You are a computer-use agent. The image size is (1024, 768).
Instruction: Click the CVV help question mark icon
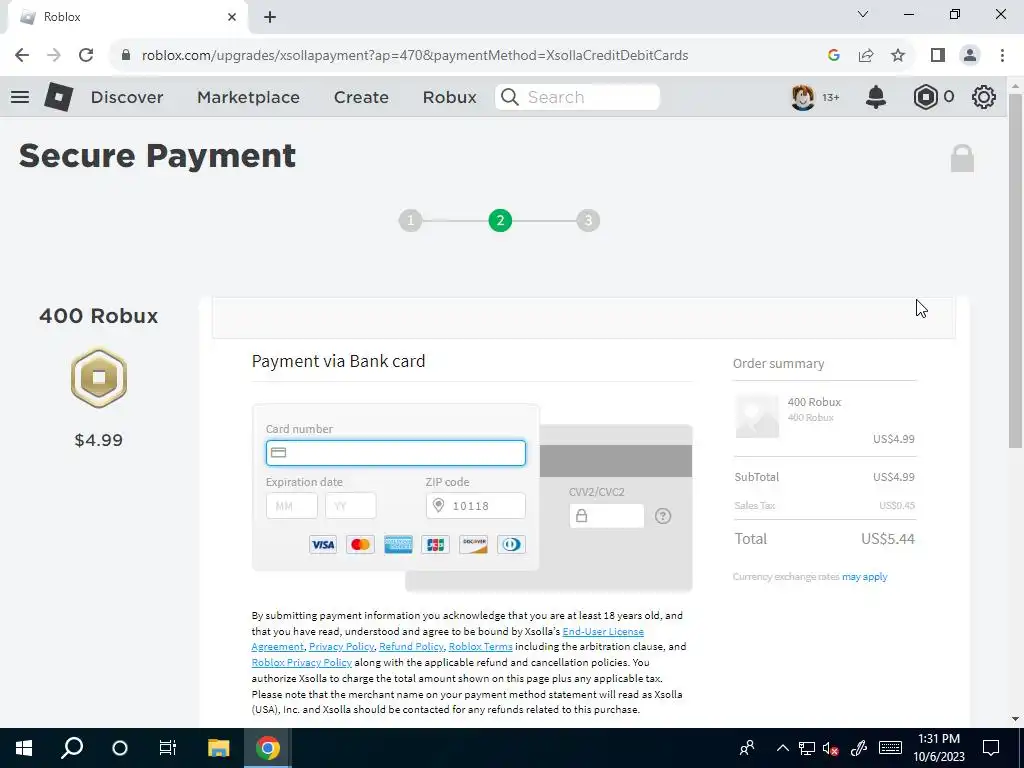click(663, 516)
